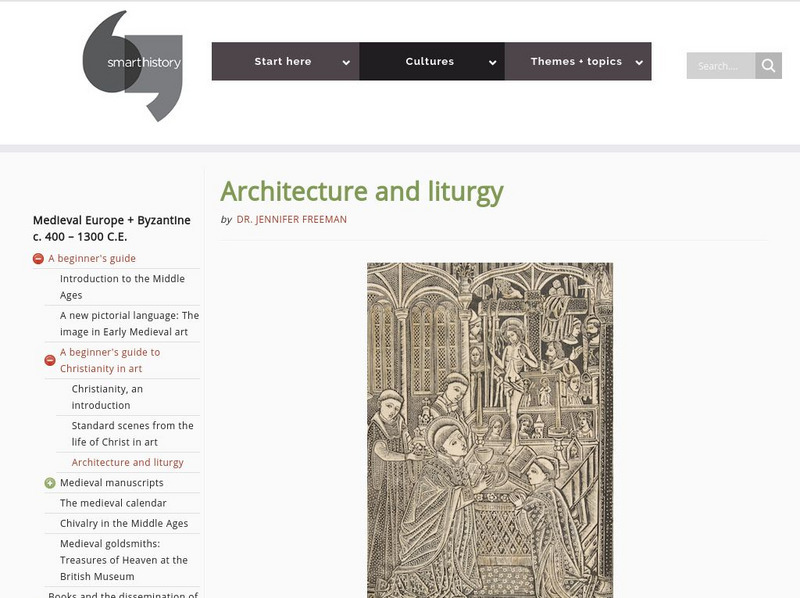Open Chivalry in the Middle Ages
Viewport: 800px width, 598px height.
point(124,524)
